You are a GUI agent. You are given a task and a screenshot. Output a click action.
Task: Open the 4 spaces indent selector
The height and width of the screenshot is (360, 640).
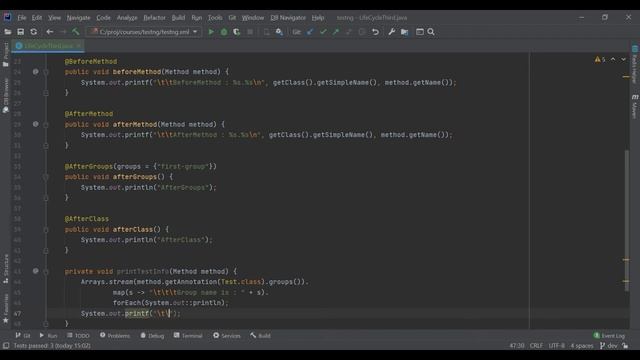click(x=582, y=346)
